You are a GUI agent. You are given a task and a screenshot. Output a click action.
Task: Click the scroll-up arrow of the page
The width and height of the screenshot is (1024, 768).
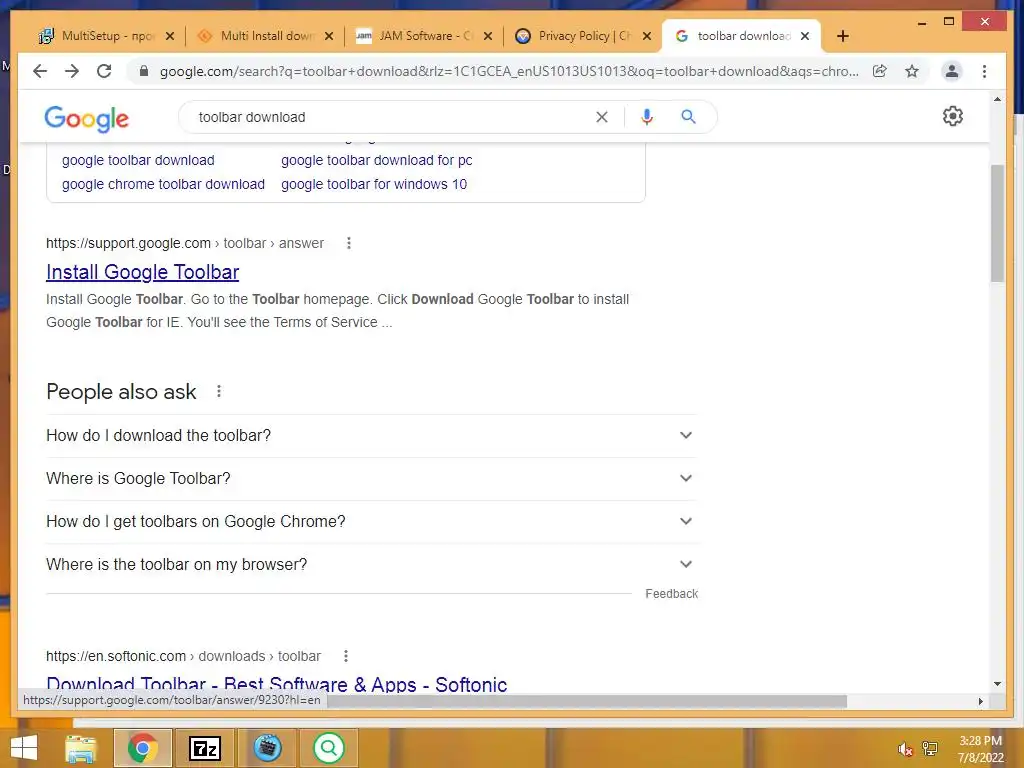(997, 99)
